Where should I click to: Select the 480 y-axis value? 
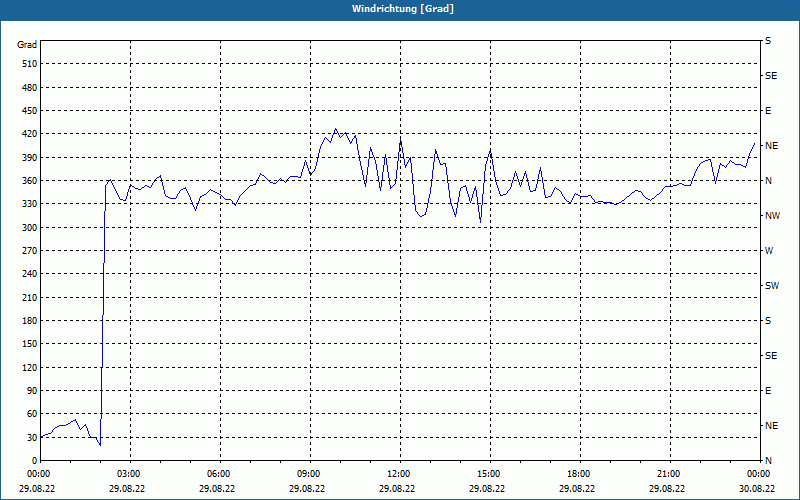pyautogui.click(x=30, y=87)
